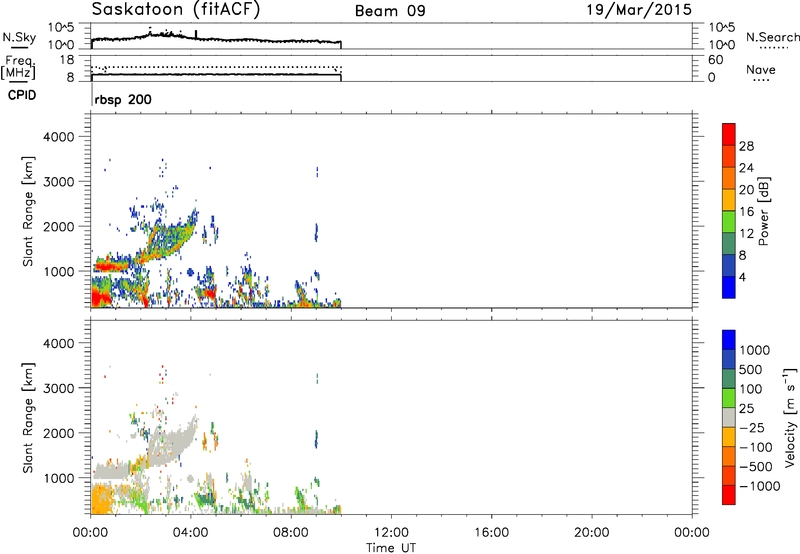This screenshot has height=554, width=800.
Task: Click the "100" label on velocity colorbar
Action: point(750,389)
